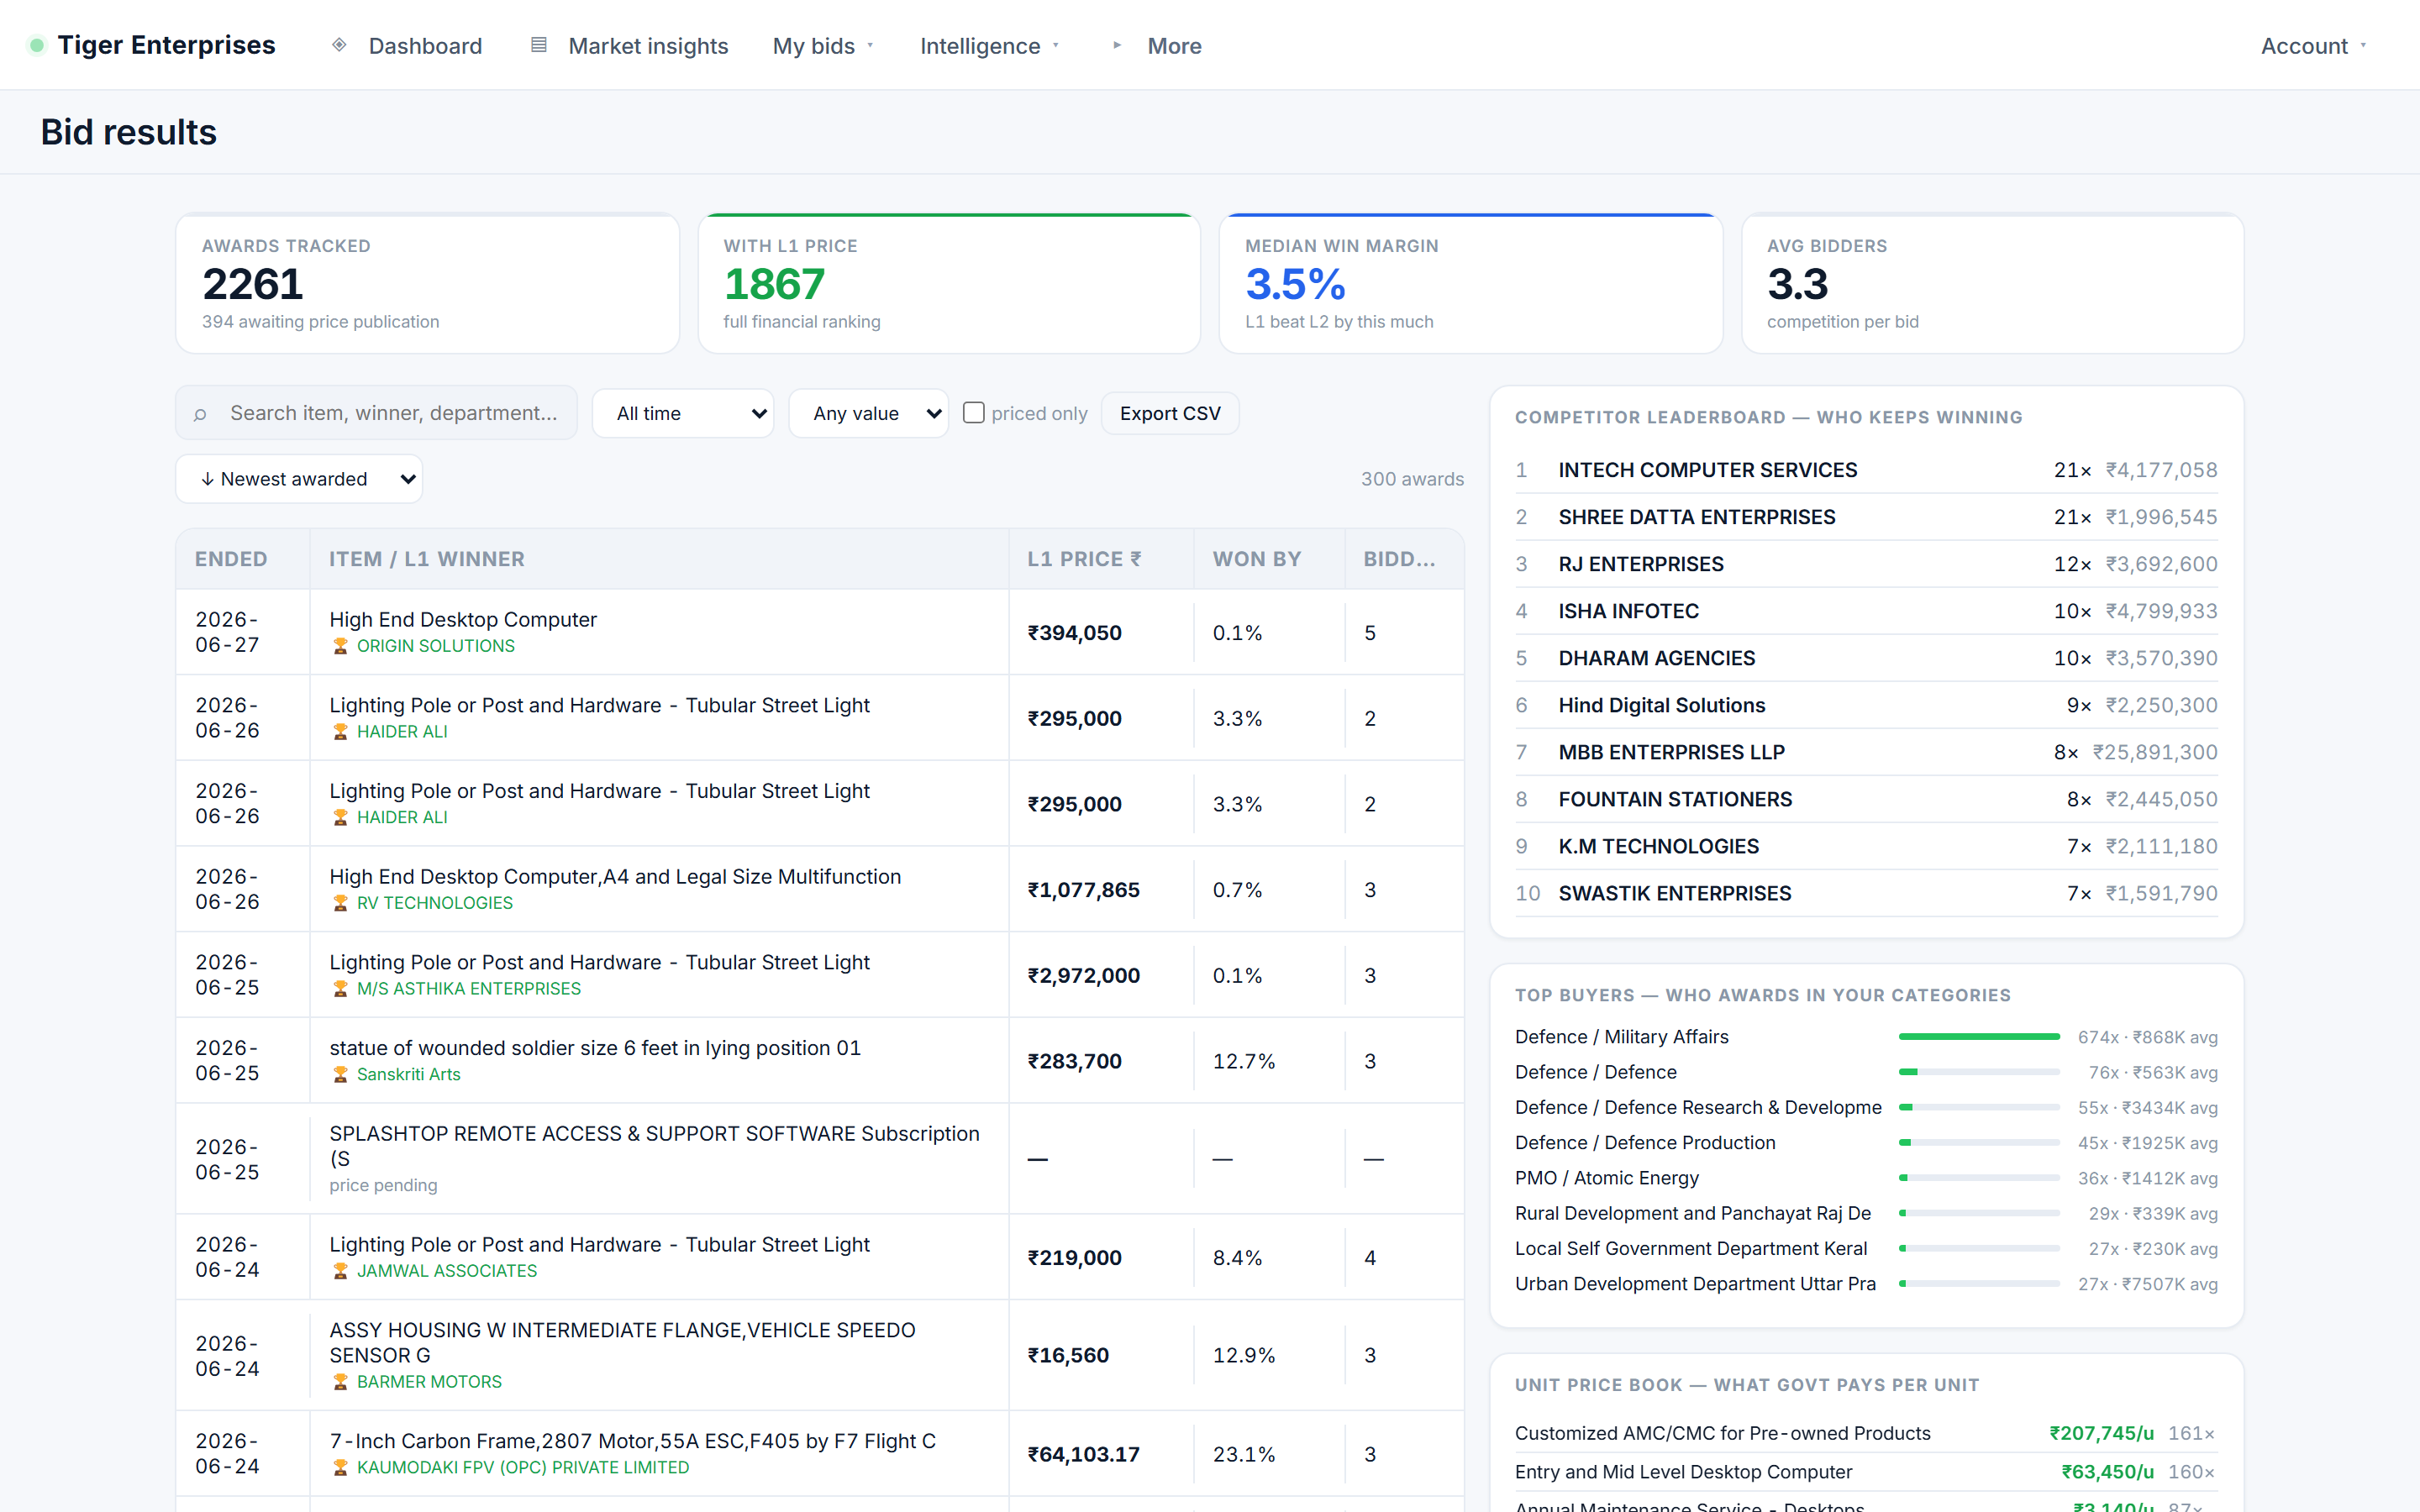This screenshot has width=2420, height=1512.
Task: Open Entry and Mid Level Desktop Computer entry
Action: 1866,1472
